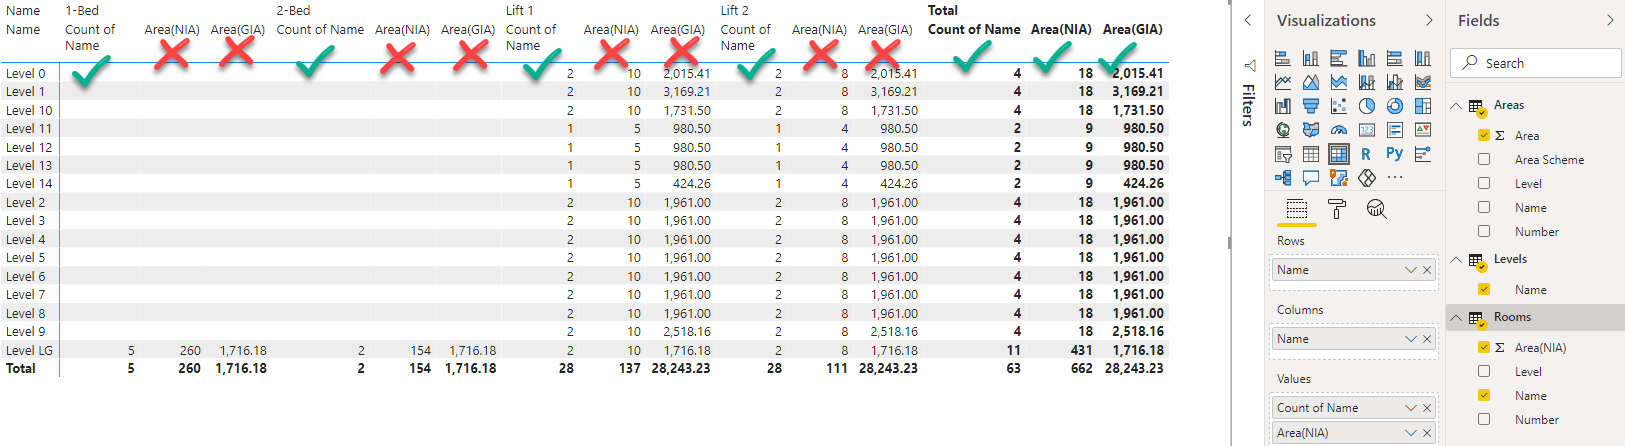Image resolution: width=1625 pixels, height=446 pixels.
Task: Check Name field under Areas table
Action: pos(1484,207)
